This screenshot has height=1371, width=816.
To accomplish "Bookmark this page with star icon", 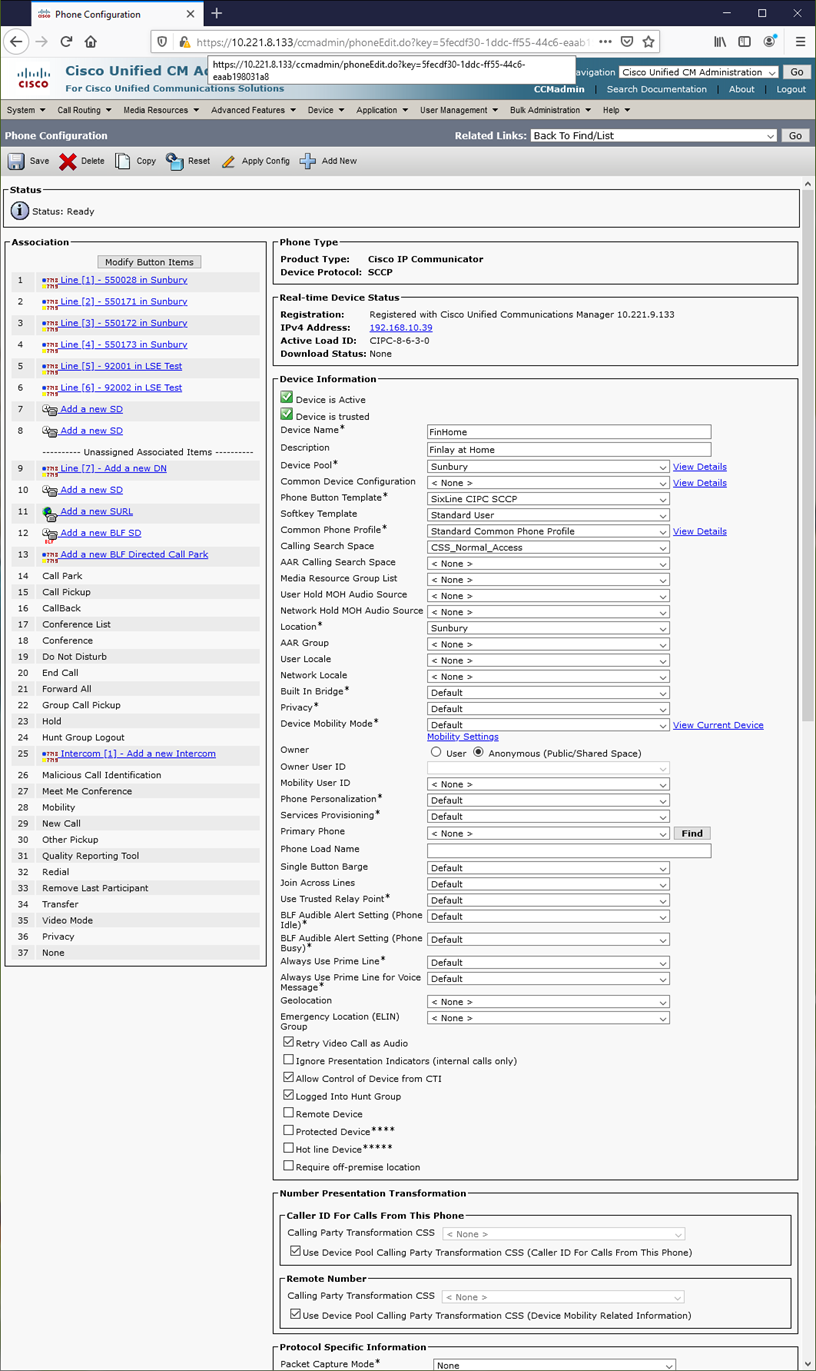I will coord(648,42).
